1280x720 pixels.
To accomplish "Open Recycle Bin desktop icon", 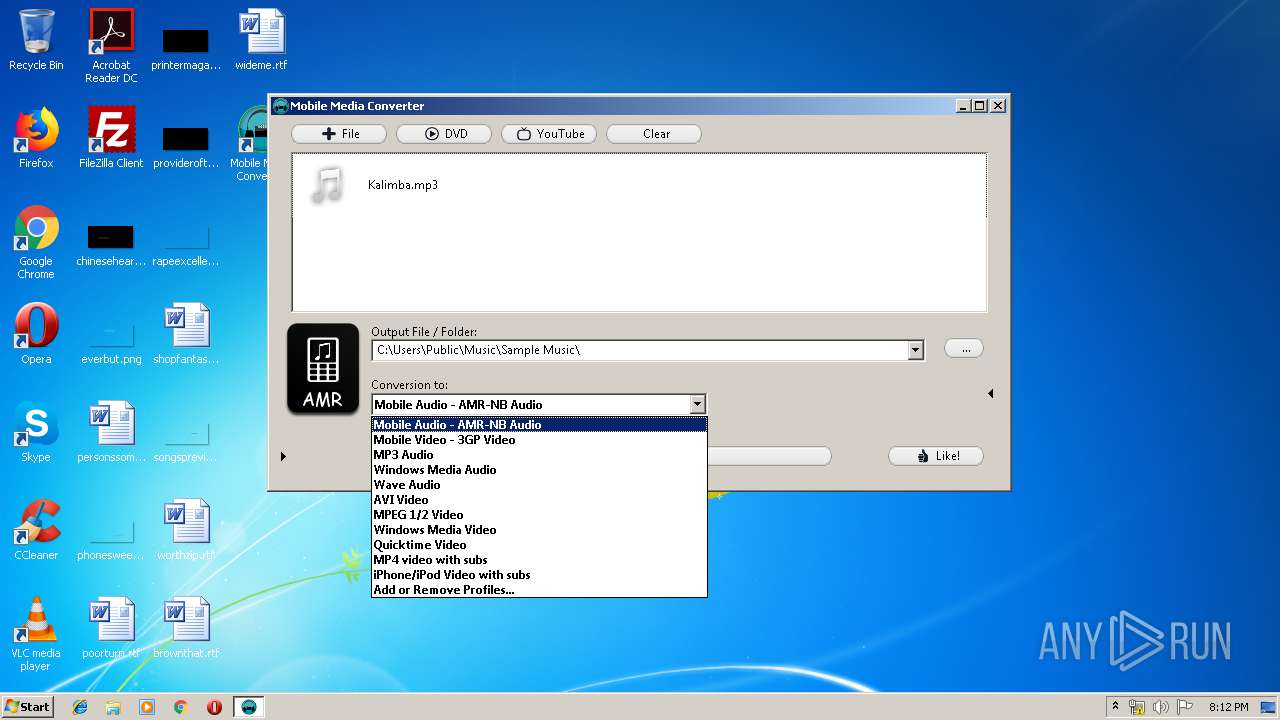I will pos(36,40).
